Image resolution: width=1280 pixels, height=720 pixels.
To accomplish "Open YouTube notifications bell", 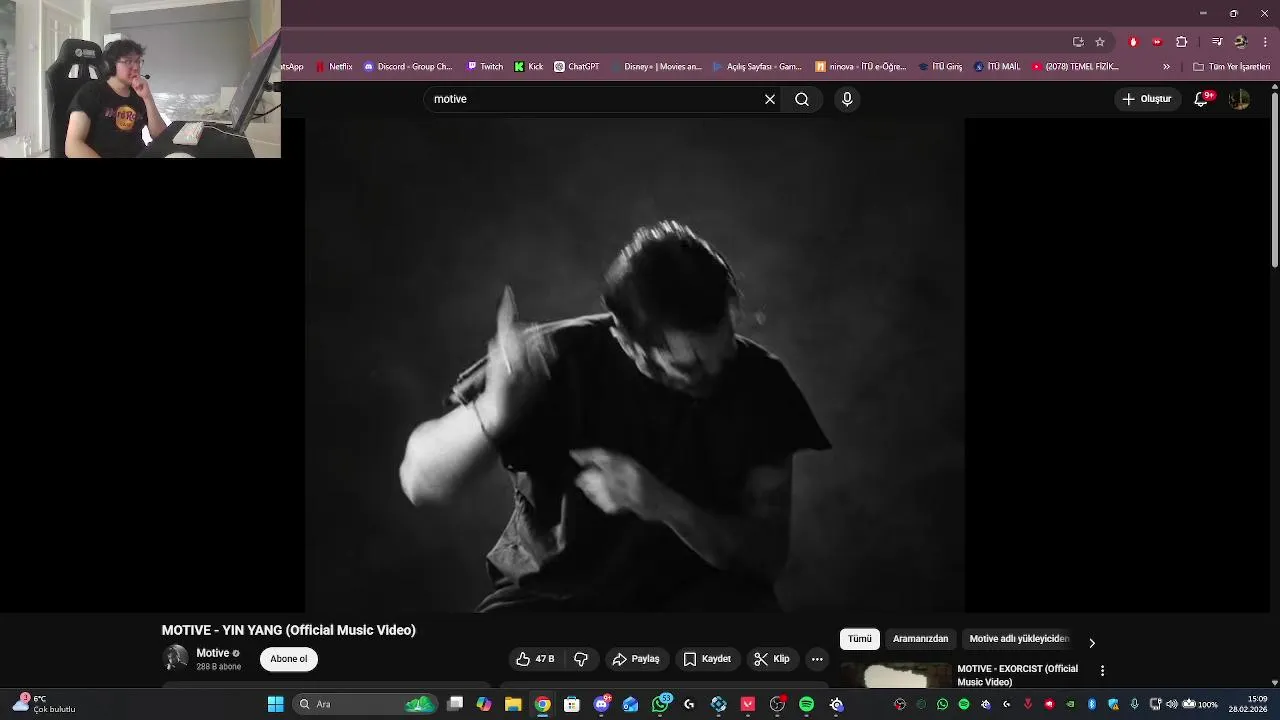I will point(1202,99).
